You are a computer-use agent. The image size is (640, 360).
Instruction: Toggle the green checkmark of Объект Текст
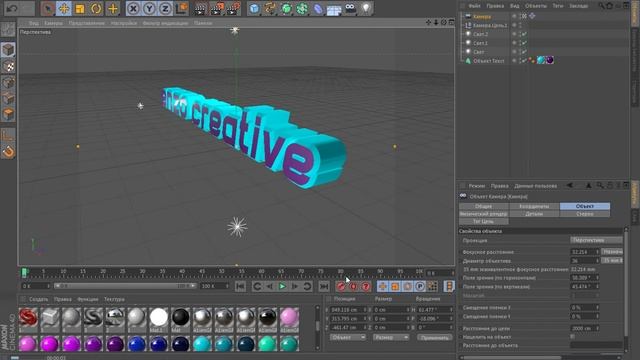524,61
